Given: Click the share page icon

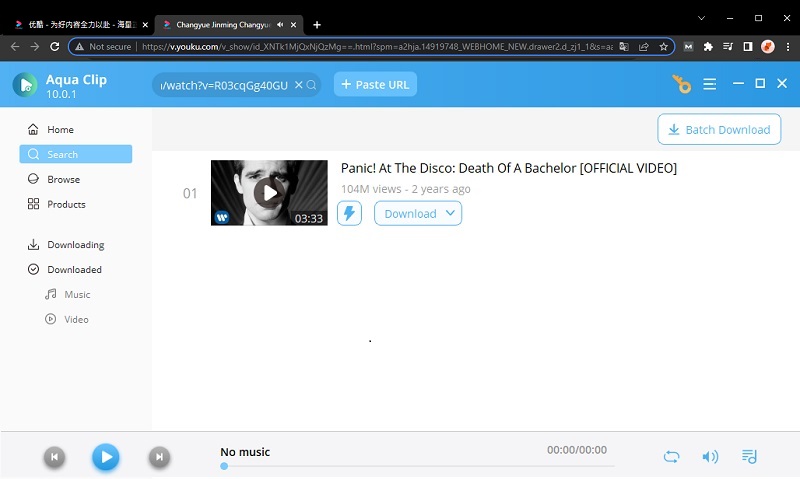Looking at the screenshot, I should click(643, 46).
